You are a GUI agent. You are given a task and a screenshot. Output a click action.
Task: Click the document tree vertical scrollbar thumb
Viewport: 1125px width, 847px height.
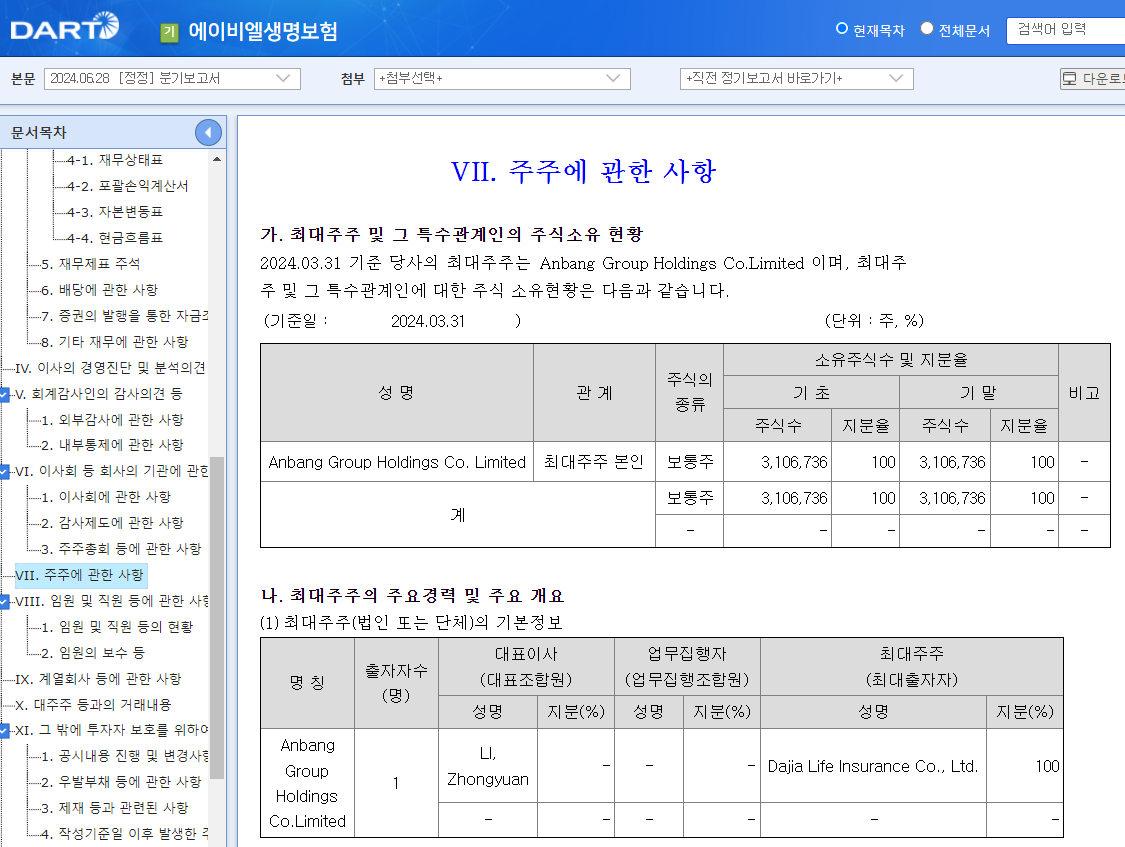[217, 617]
